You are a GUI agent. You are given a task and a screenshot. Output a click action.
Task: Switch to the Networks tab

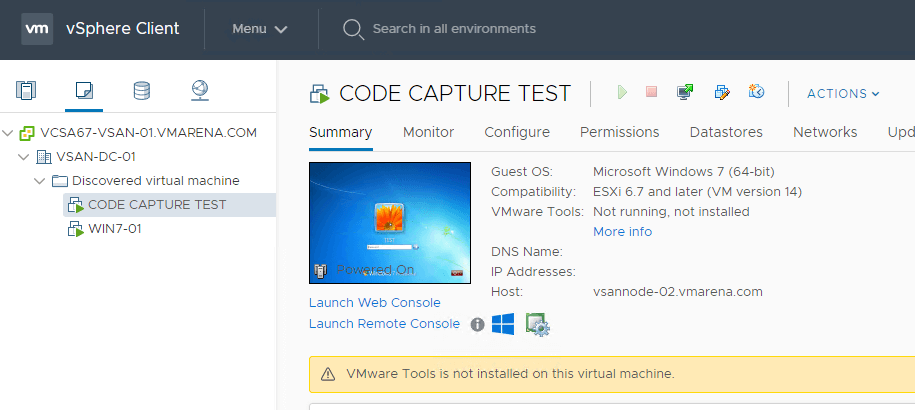click(x=825, y=132)
